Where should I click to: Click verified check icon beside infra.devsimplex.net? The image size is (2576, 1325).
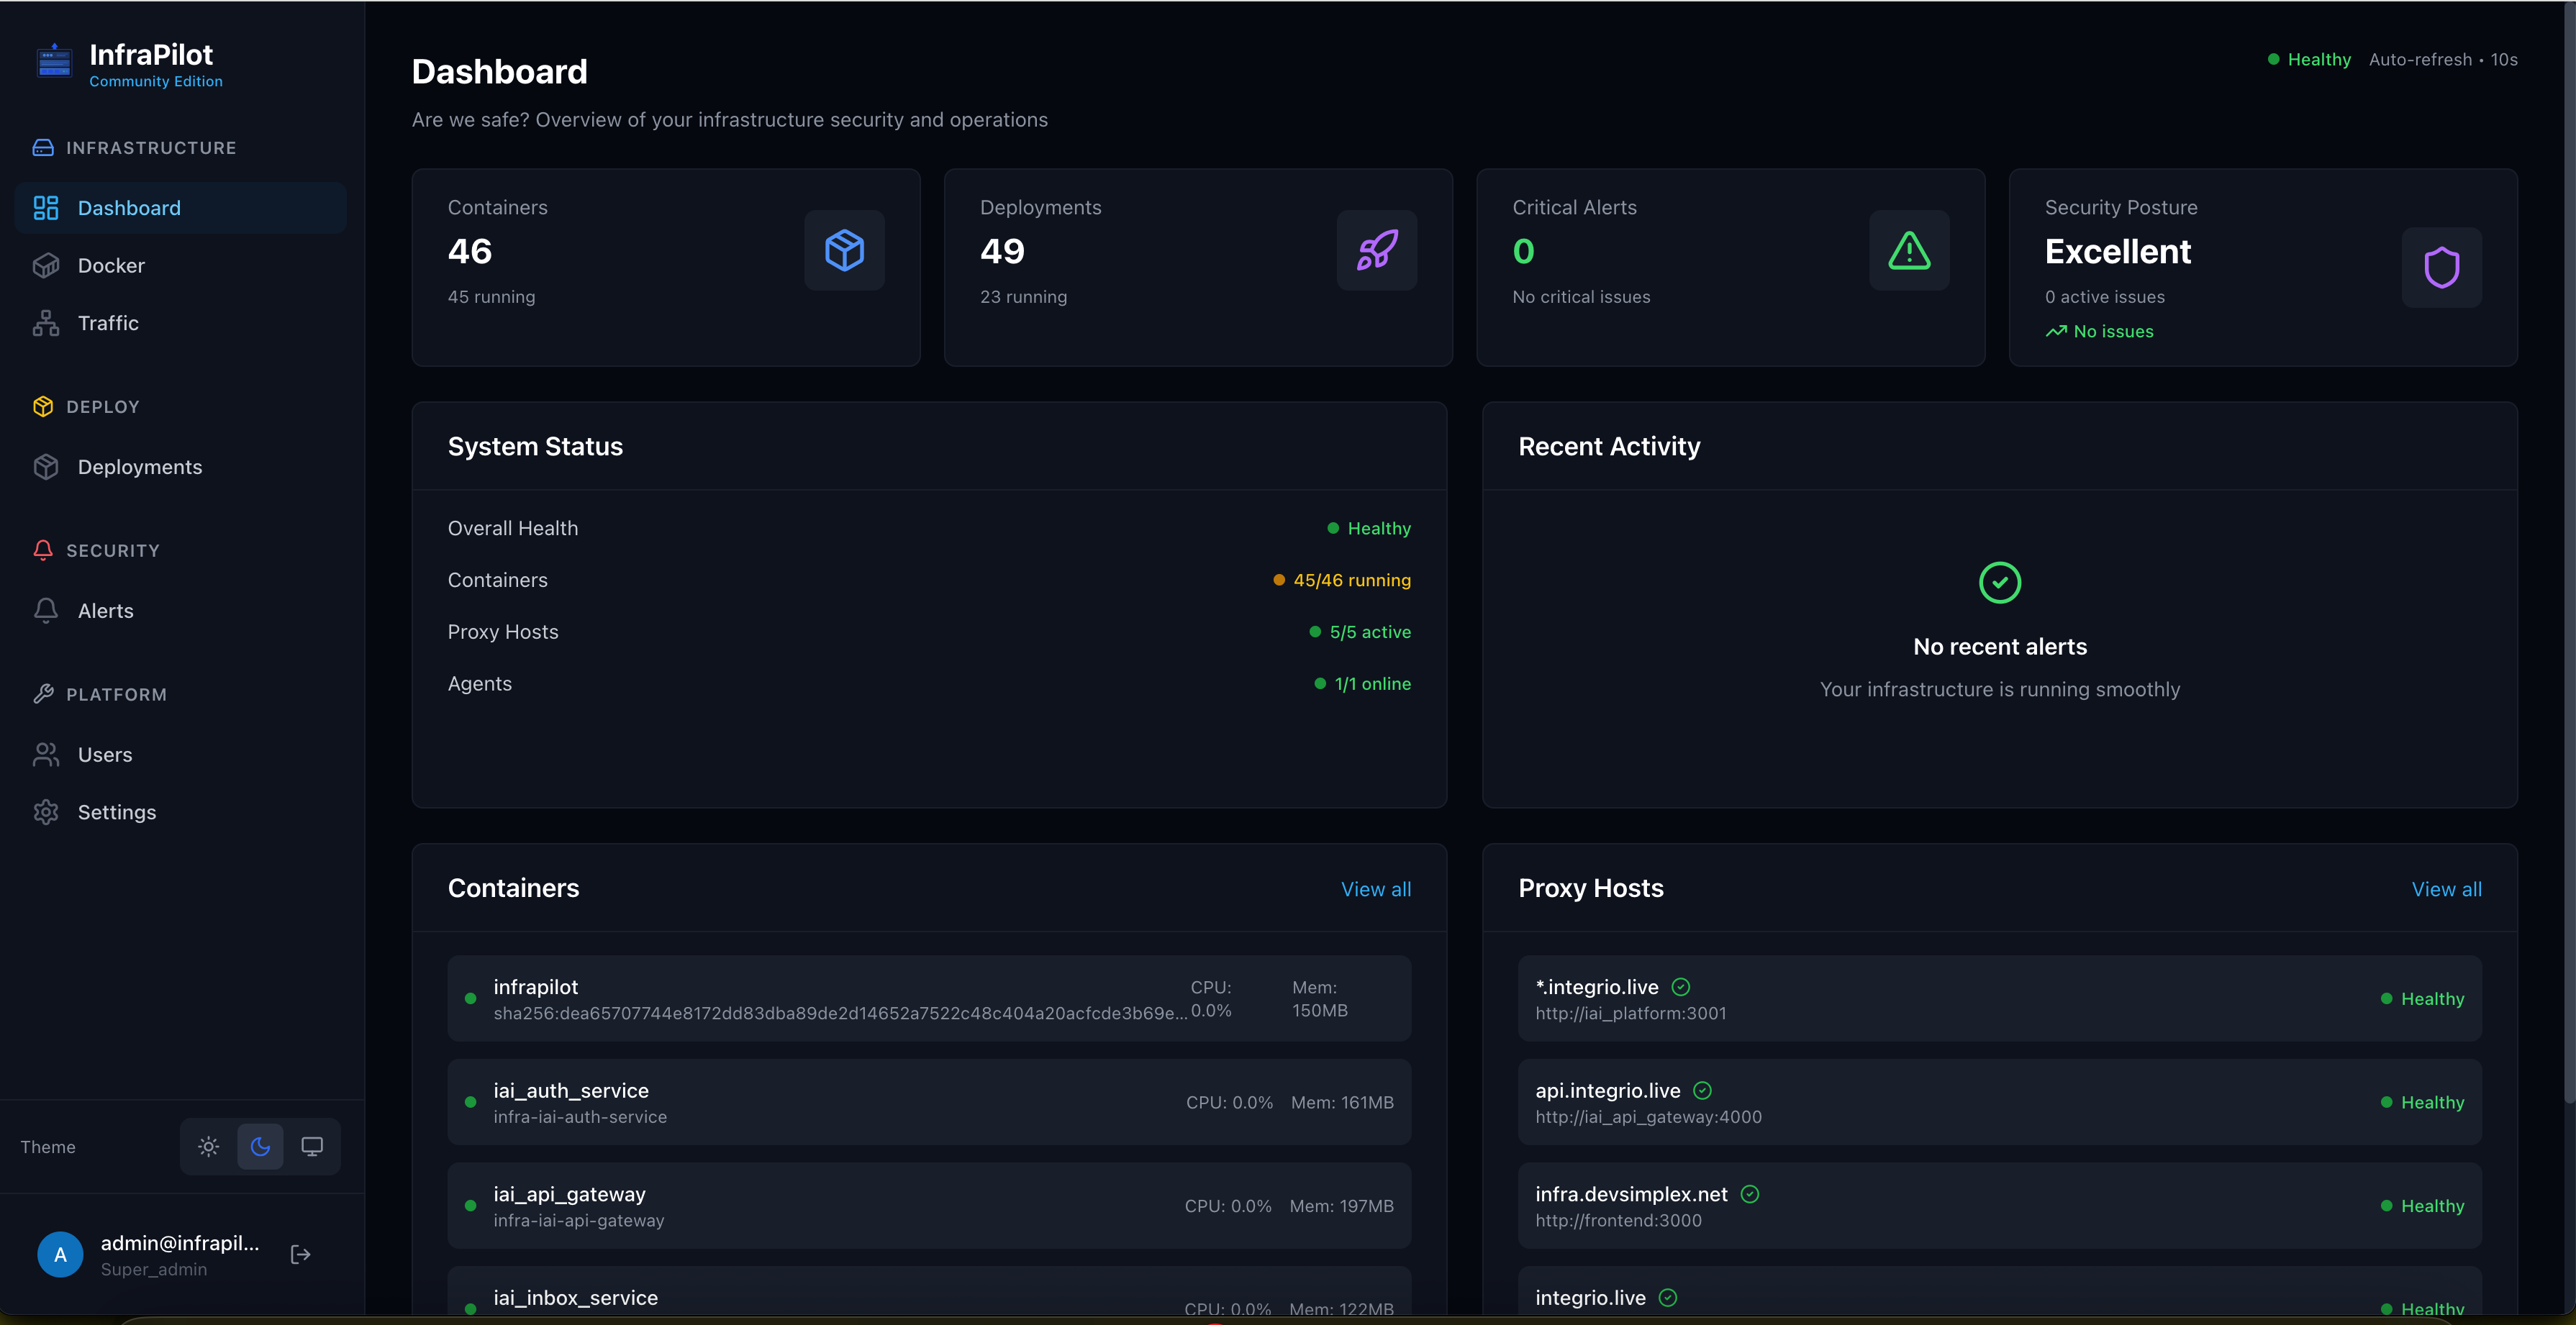(x=1750, y=1194)
